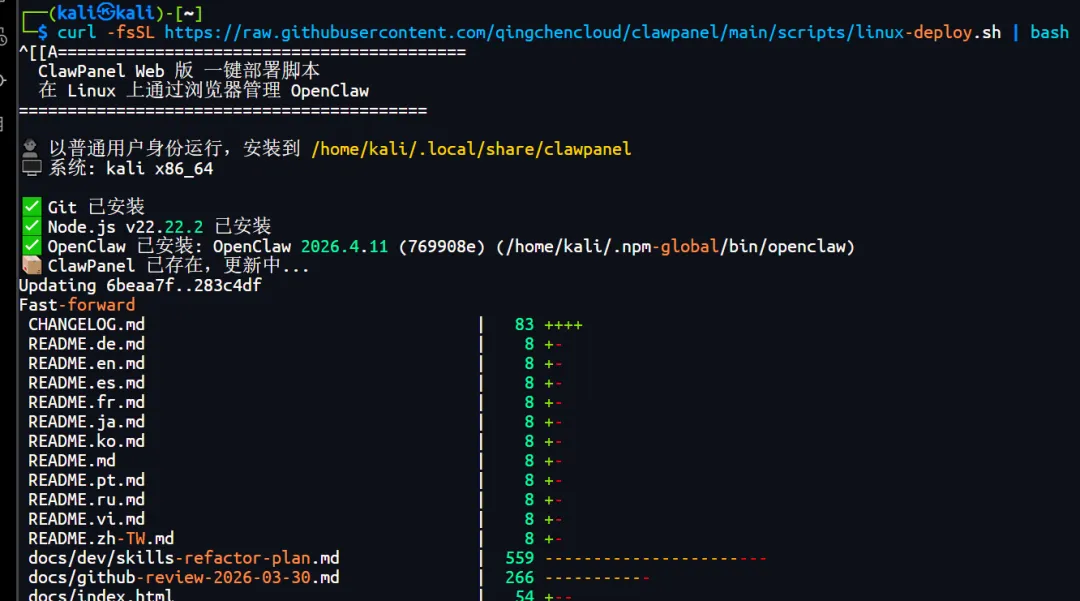Click the file name README.pt.md
The height and width of the screenshot is (601, 1080).
pyautogui.click(x=87, y=480)
